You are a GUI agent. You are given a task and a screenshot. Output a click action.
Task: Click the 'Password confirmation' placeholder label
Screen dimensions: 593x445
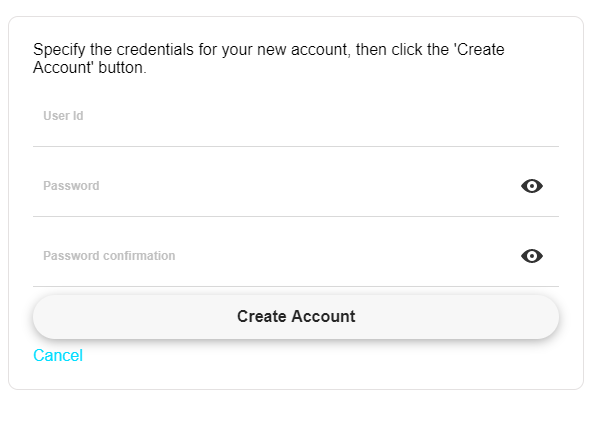(x=109, y=256)
